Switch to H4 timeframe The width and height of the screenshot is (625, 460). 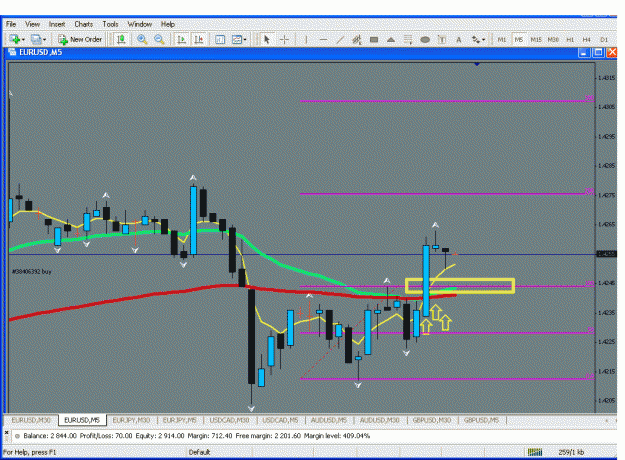pyautogui.click(x=587, y=39)
